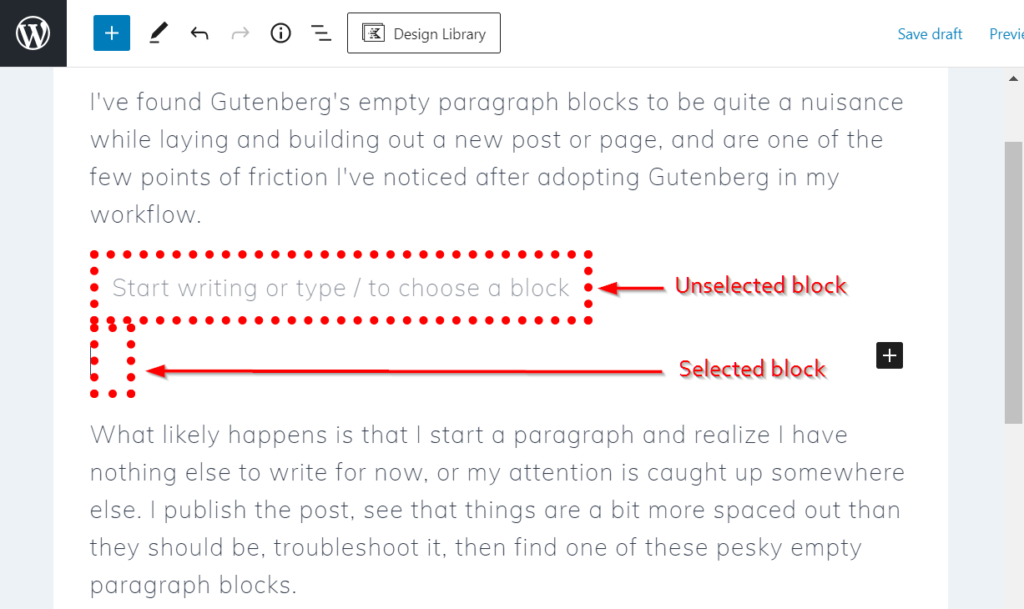Click the Redo arrow icon
The width and height of the screenshot is (1024, 609).
(240, 33)
